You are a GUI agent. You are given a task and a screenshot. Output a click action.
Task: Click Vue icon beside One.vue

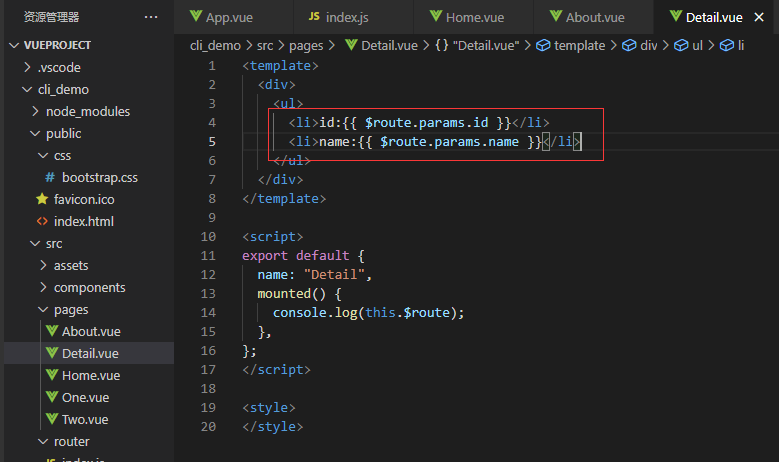coord(52,397)
